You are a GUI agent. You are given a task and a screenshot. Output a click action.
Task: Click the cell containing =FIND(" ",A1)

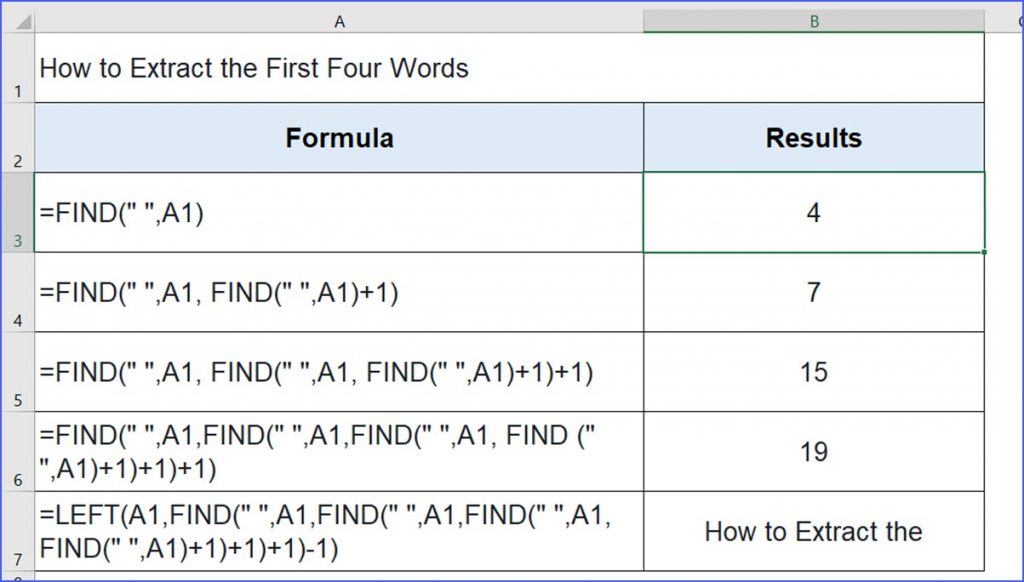coord(339,212)
